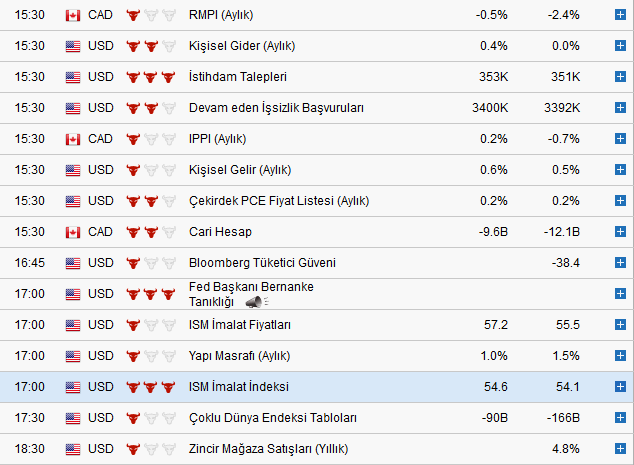This screenshot has width=634, height=465.
Task: Click Canada flag in the IPPI row
Action: coord(72,139)
